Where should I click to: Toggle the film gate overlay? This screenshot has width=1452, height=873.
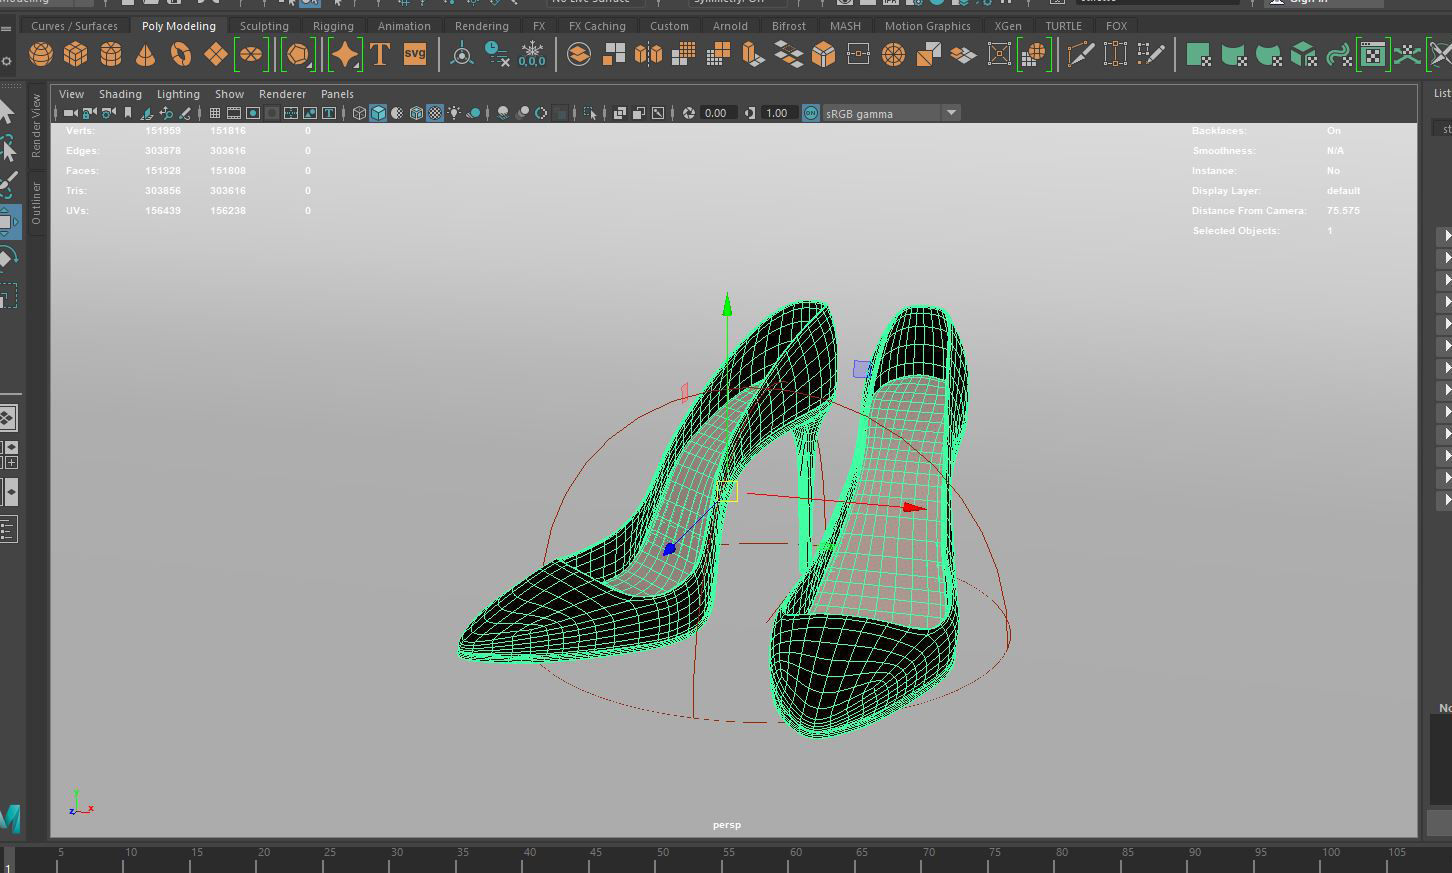pos(234,113)
